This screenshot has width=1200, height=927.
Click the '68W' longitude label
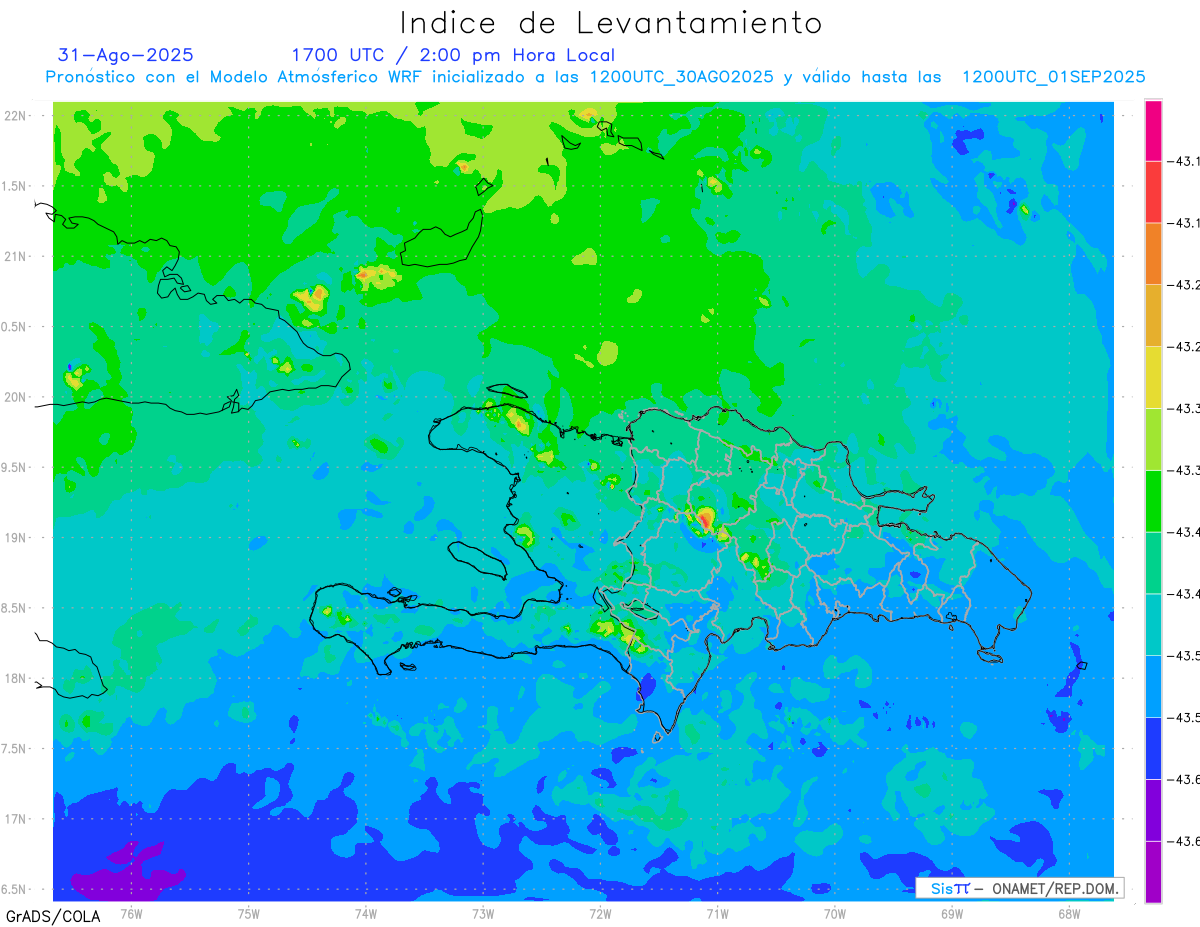[1068, 913]
